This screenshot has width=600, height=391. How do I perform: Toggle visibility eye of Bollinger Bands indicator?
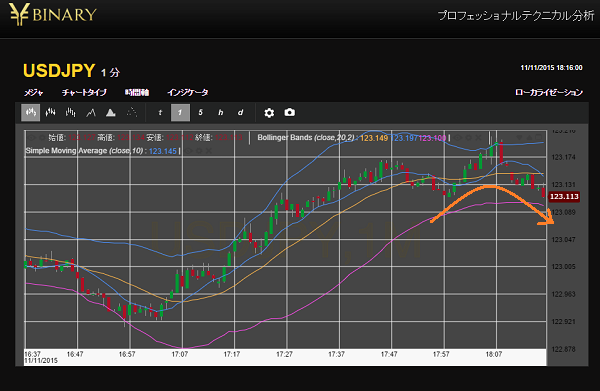tap(458, 137)
